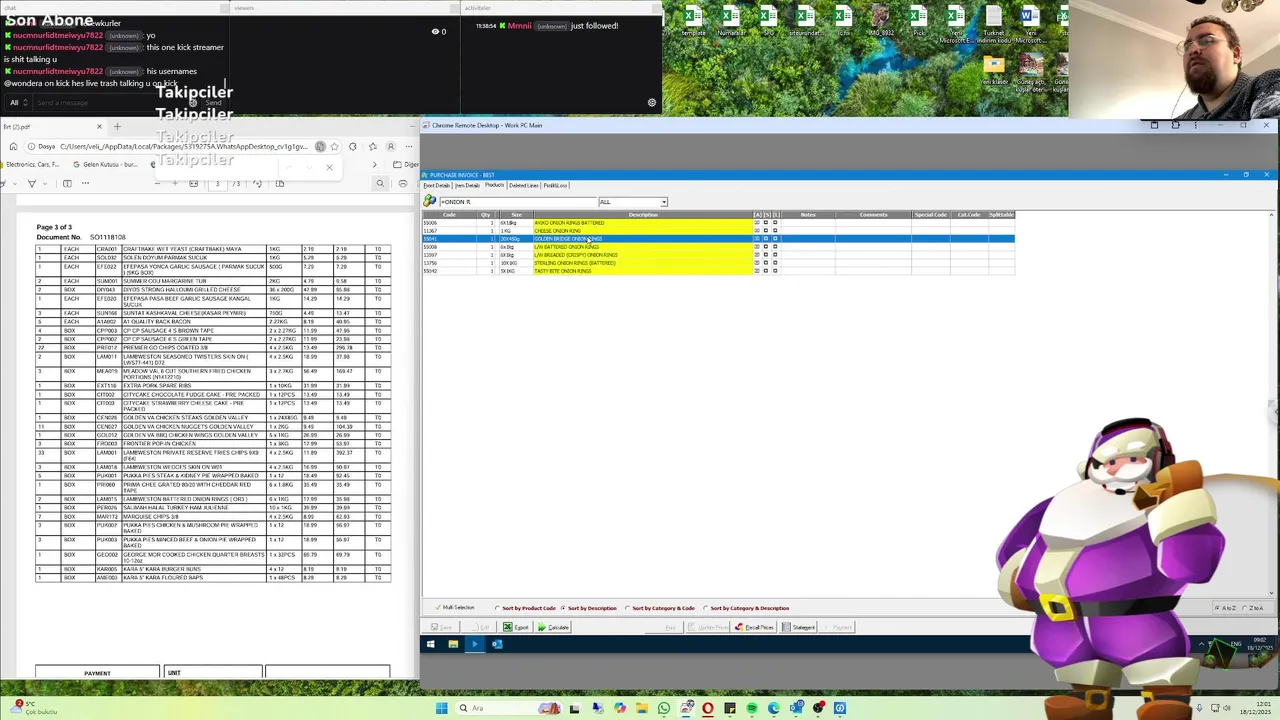
Task: Open the Windows Start menu on the host taskbar
Action: point(441,708)
